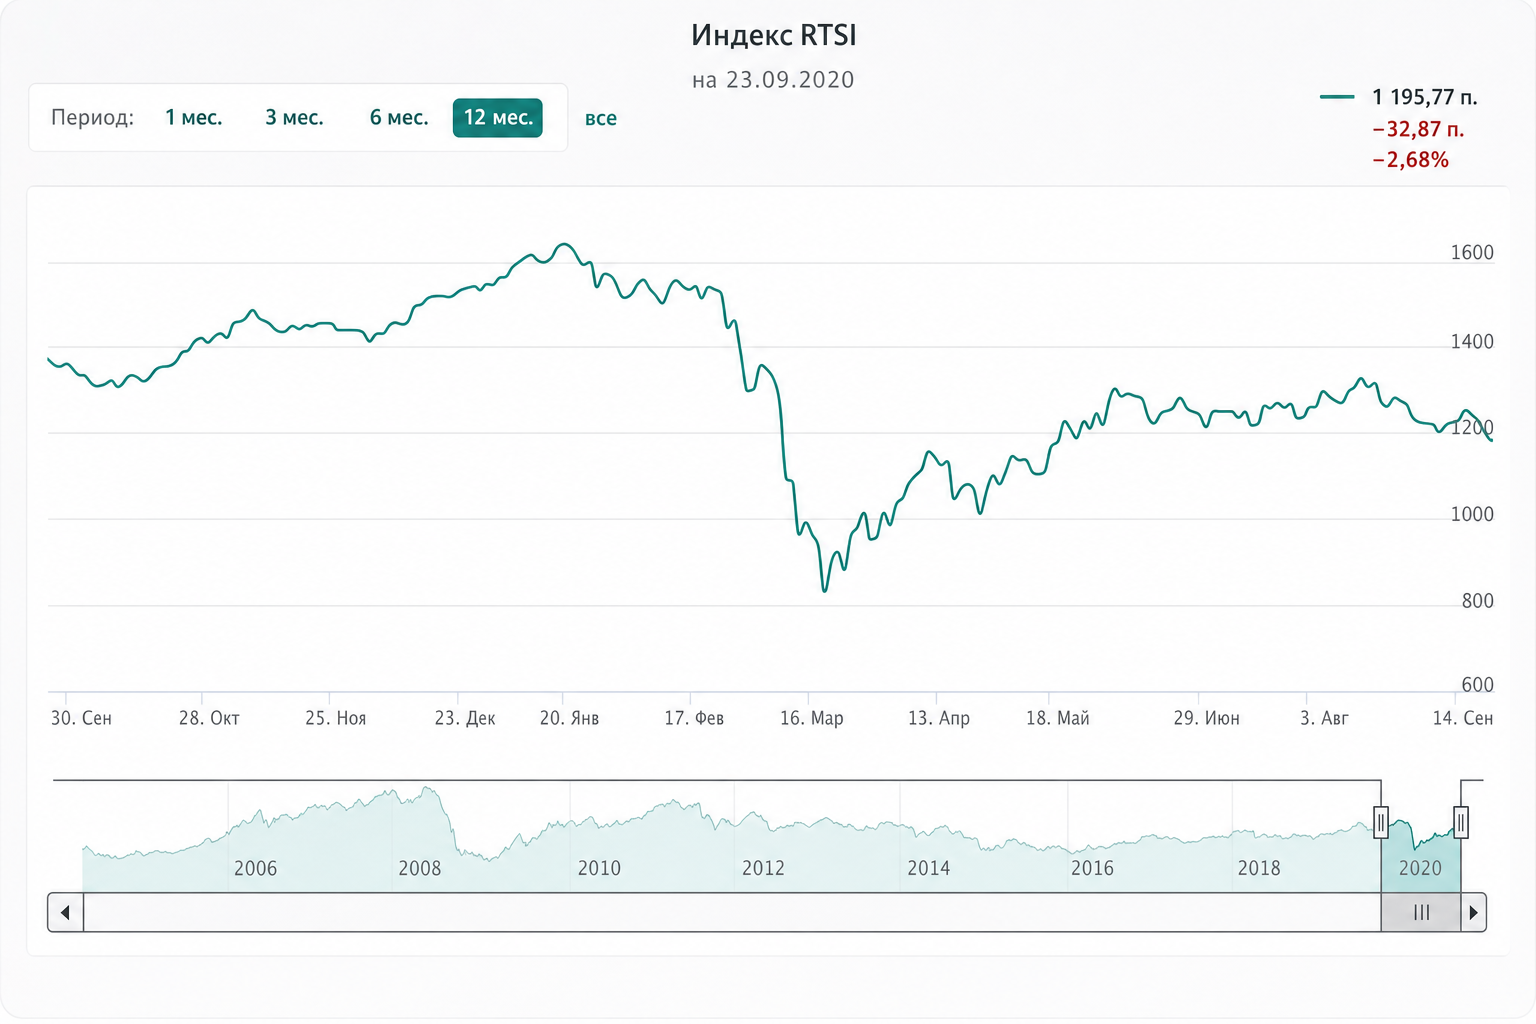Select the 1 мес. period

pos(193,118)
